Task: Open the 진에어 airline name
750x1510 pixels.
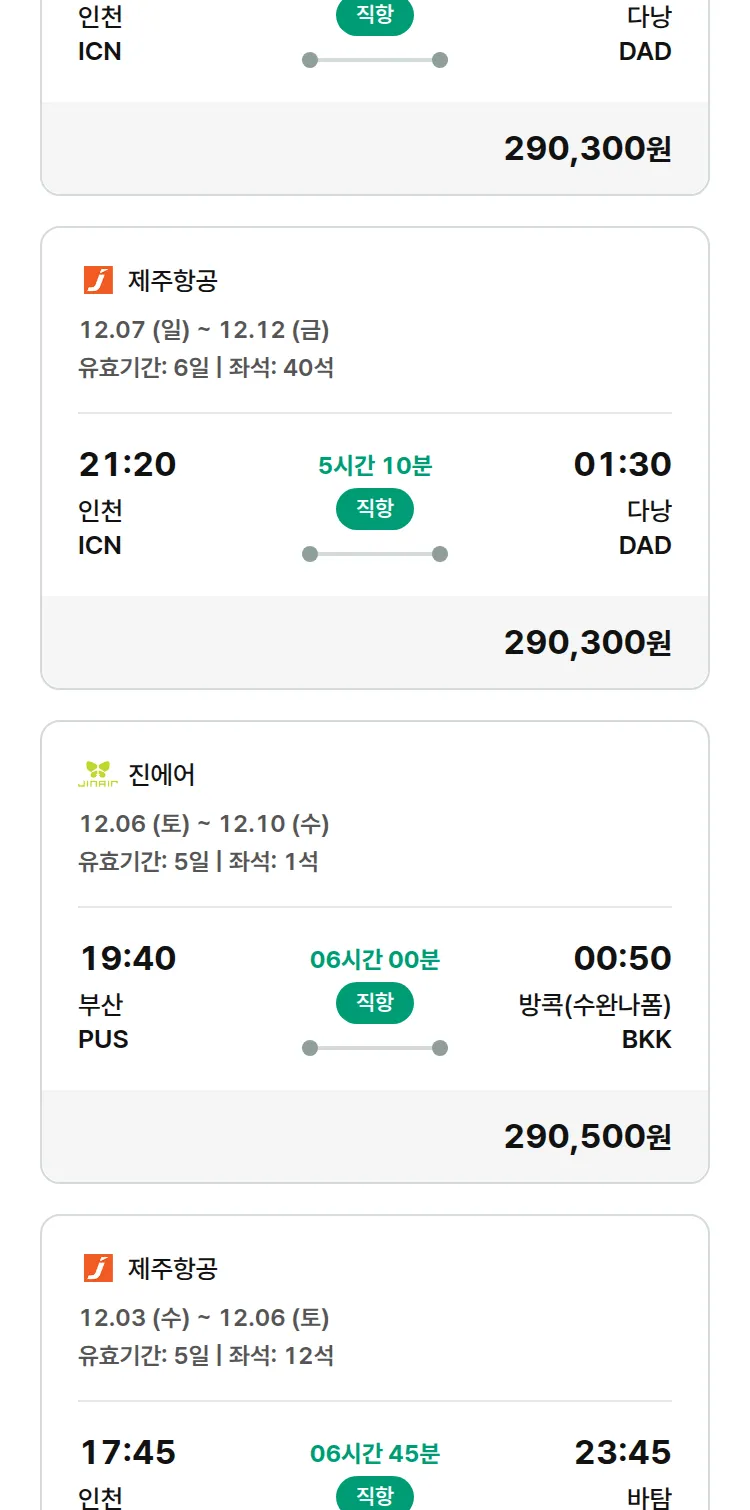Action: 162,775
